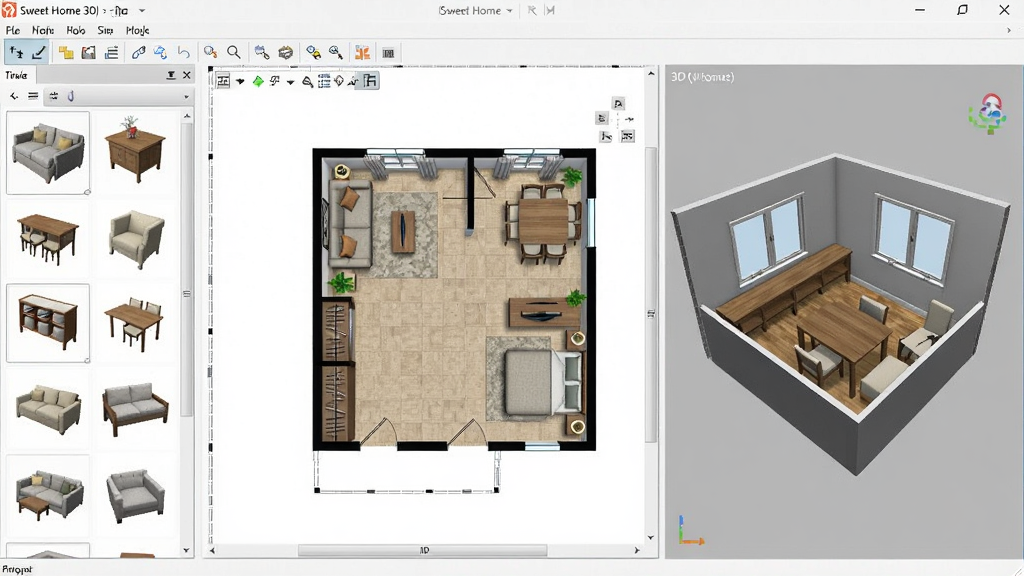The height and width of the screenshot is (576, 1024).
Task: Open the "Hob" menu
Action: pos(76,30)
